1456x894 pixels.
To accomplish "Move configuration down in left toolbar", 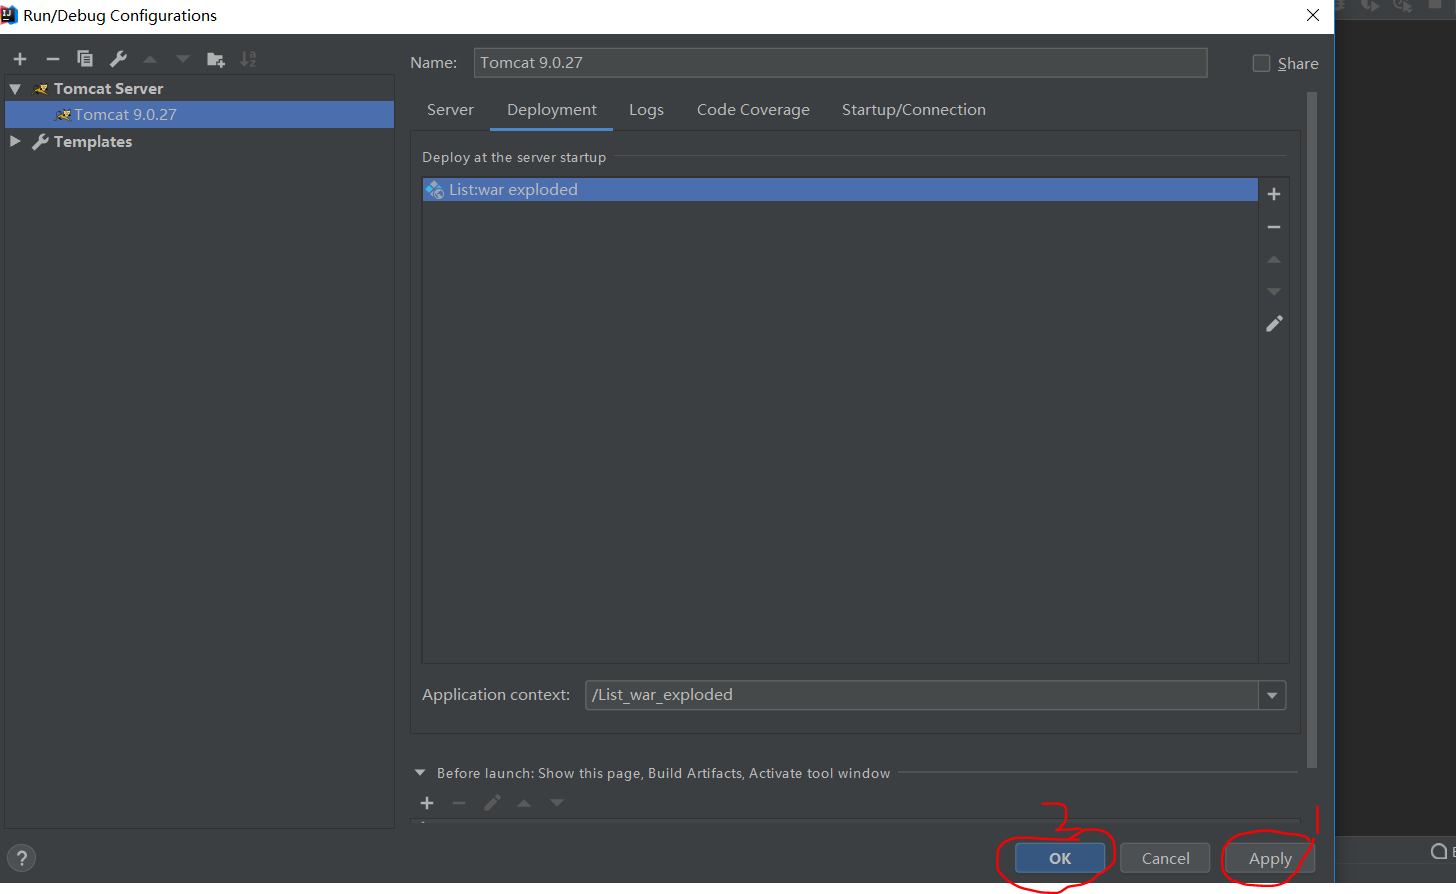I will tap(182, 59).
